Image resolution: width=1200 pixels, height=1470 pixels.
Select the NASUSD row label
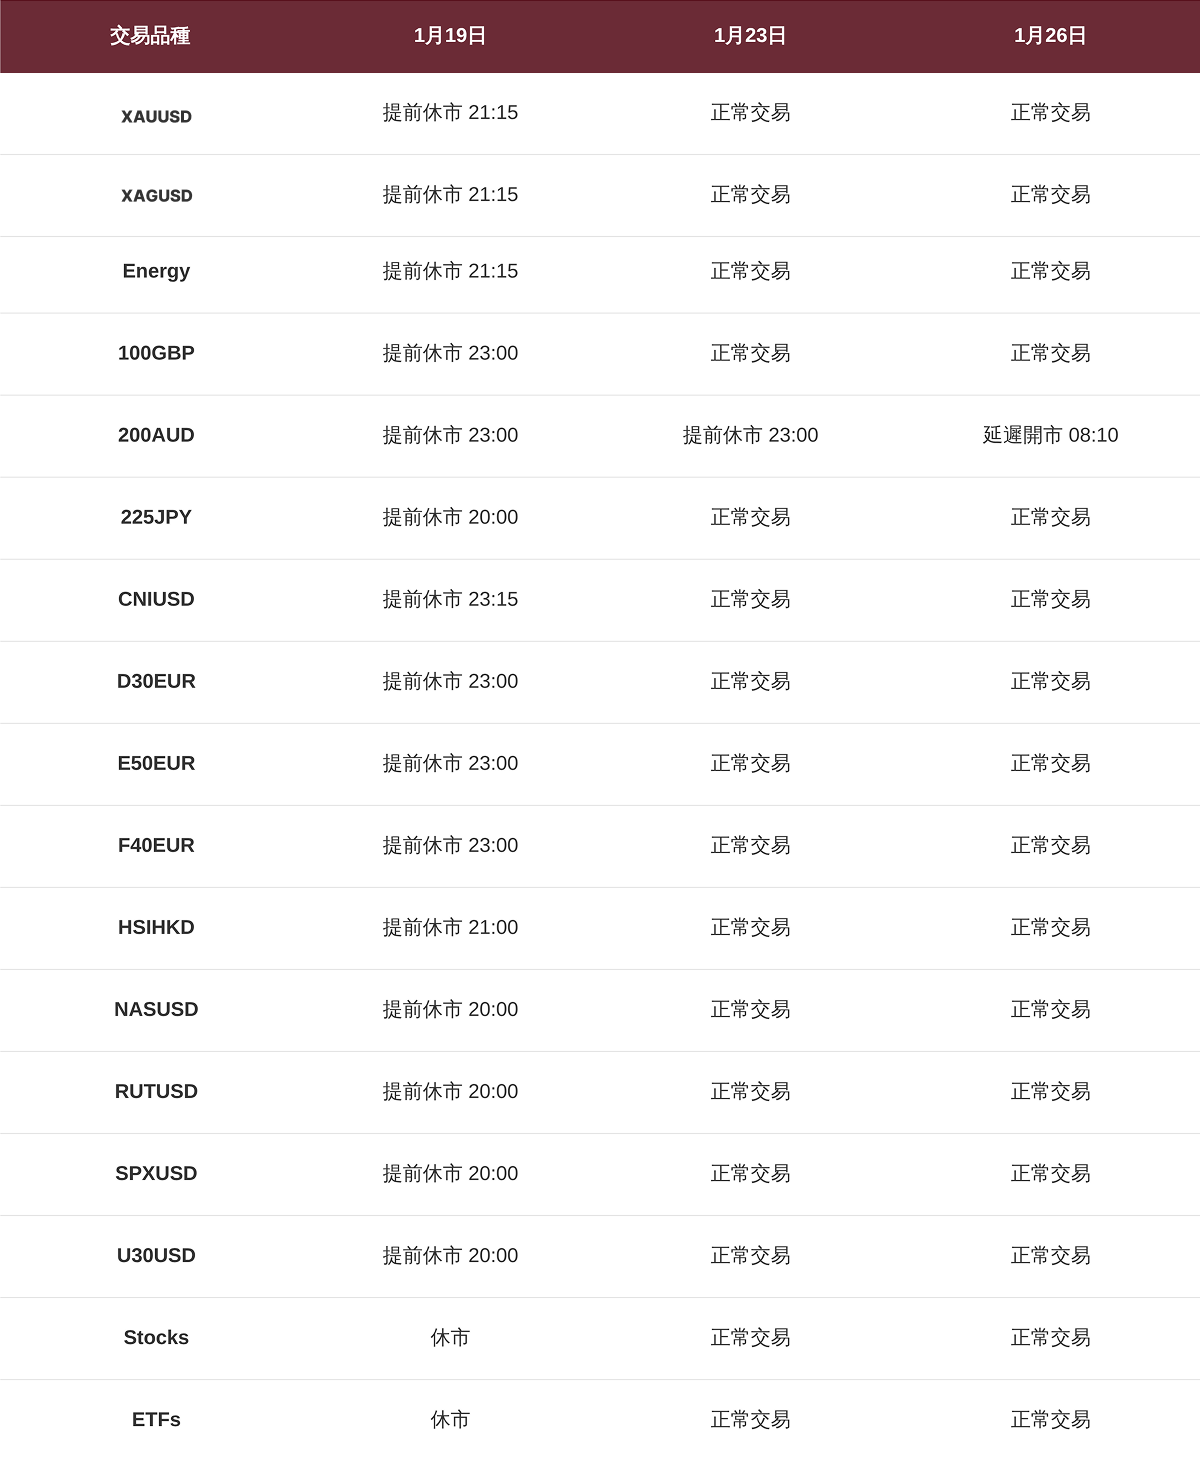(x=156, y=1009)
